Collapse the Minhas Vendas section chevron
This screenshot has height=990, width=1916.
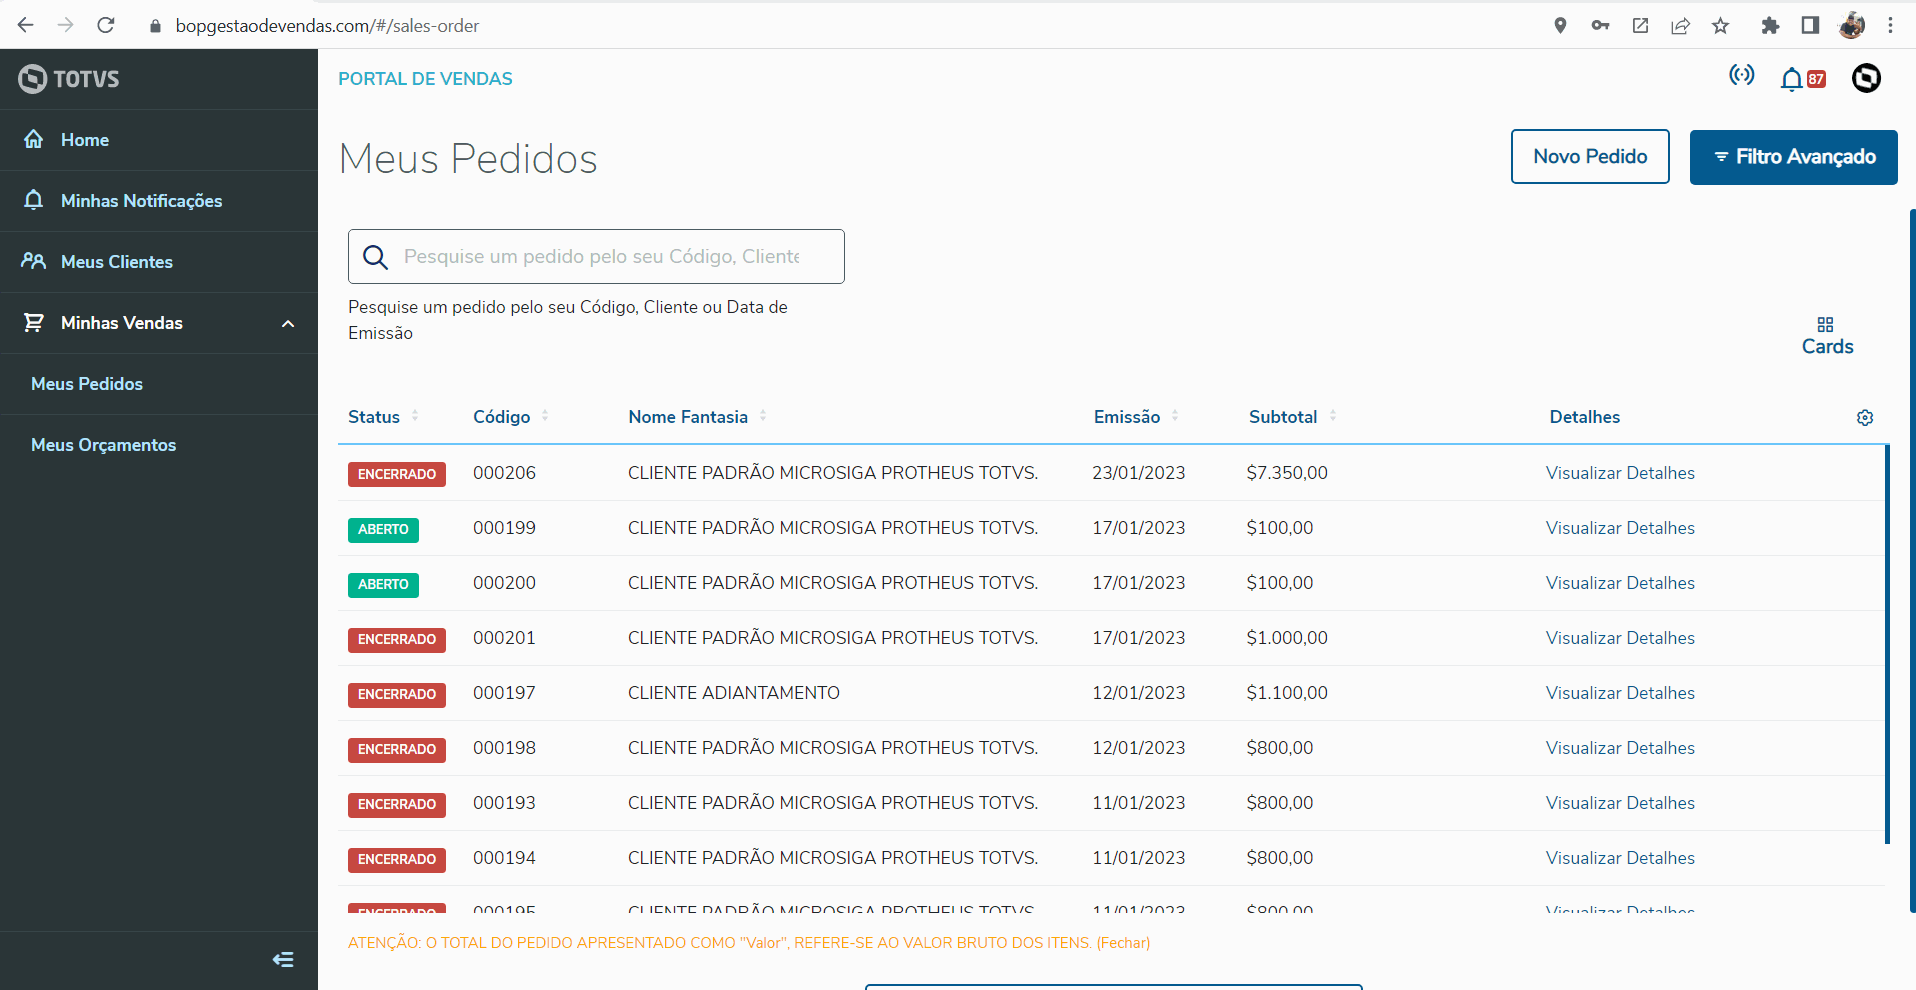point(288,323)
